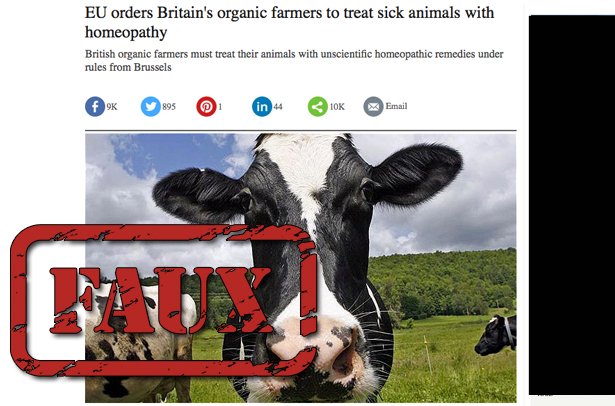The width and height of the screenshot is (615, 406).
Task: Open the green general share icon
Action: 318,107
